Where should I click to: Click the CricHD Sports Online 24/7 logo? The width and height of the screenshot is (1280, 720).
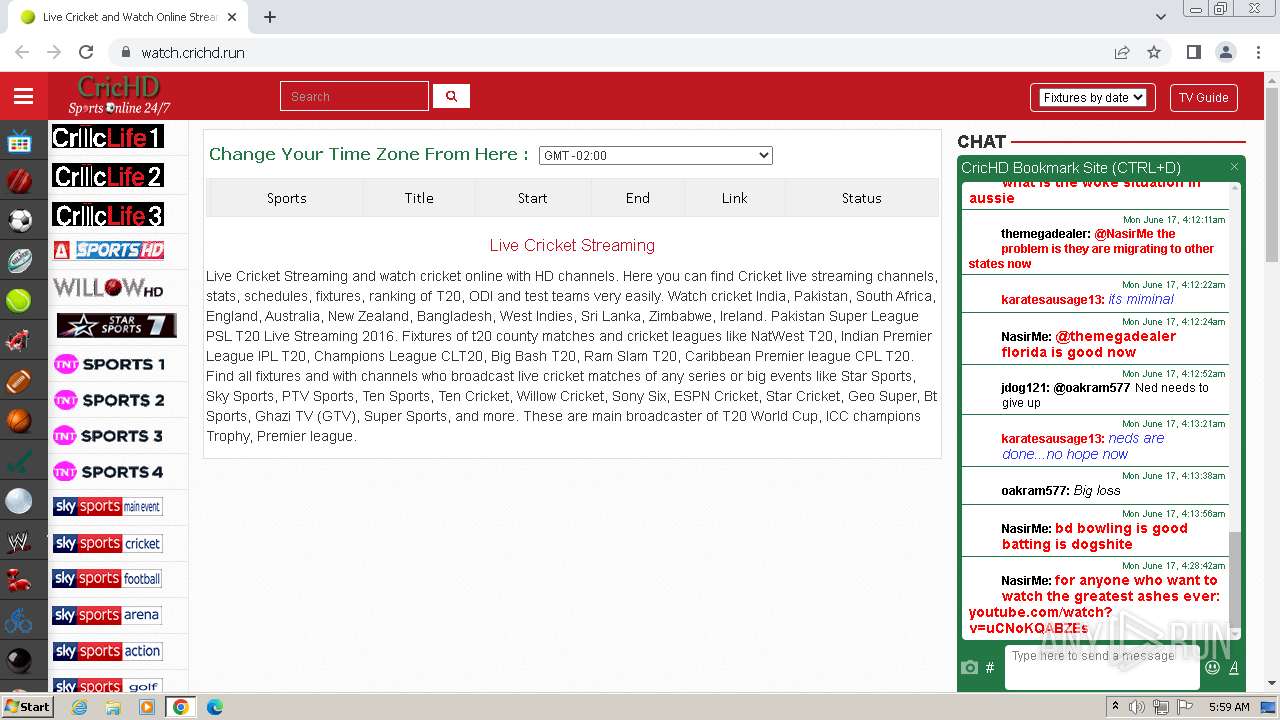(x=119, y=96)
